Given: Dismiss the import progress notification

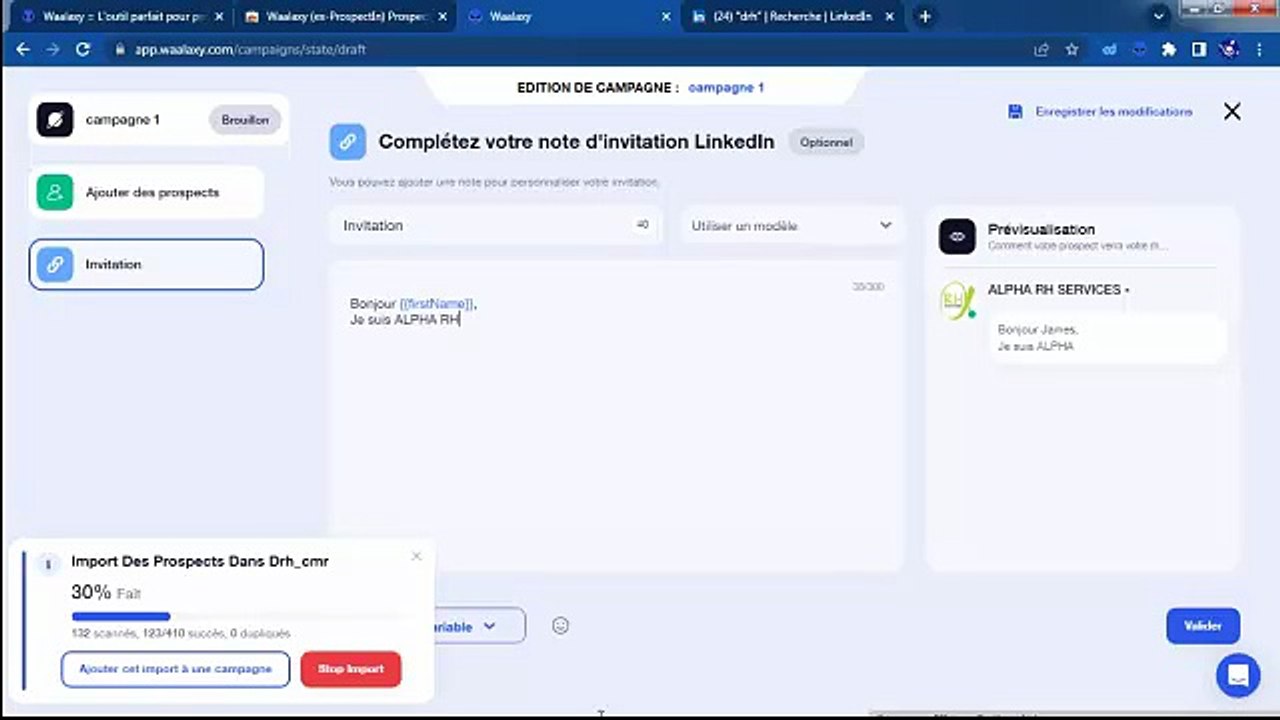Looking at the screenshot, I should click(416, 556).
